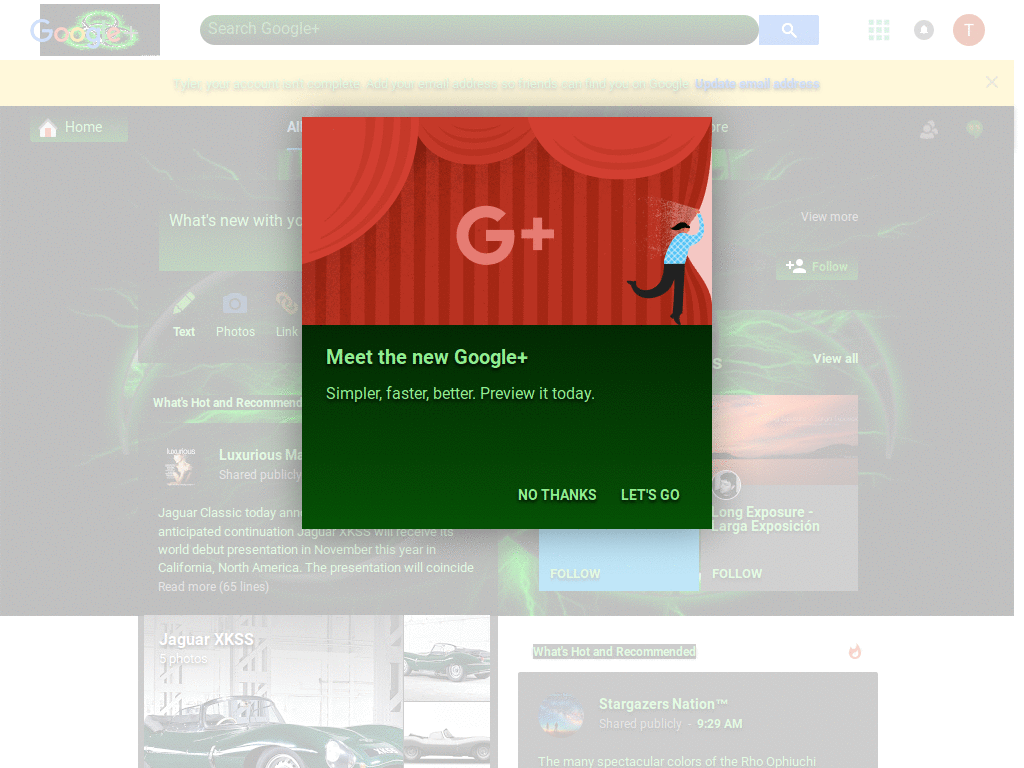Click Read more (65 lines)
The image size is (1024, 768).
(213, 586)
